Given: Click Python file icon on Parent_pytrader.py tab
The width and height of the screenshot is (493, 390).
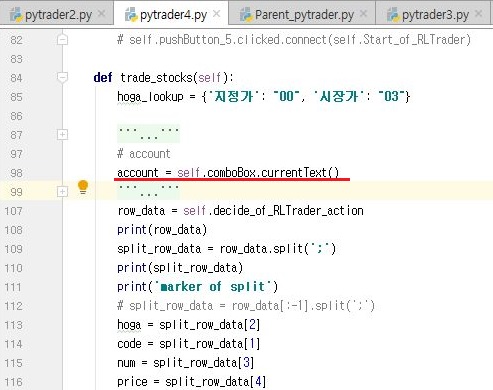Looking at the screenshot, I should (246, 15).
